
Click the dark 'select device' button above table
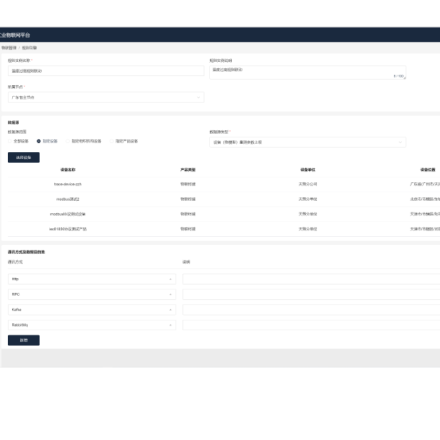[x=24, y=157]
